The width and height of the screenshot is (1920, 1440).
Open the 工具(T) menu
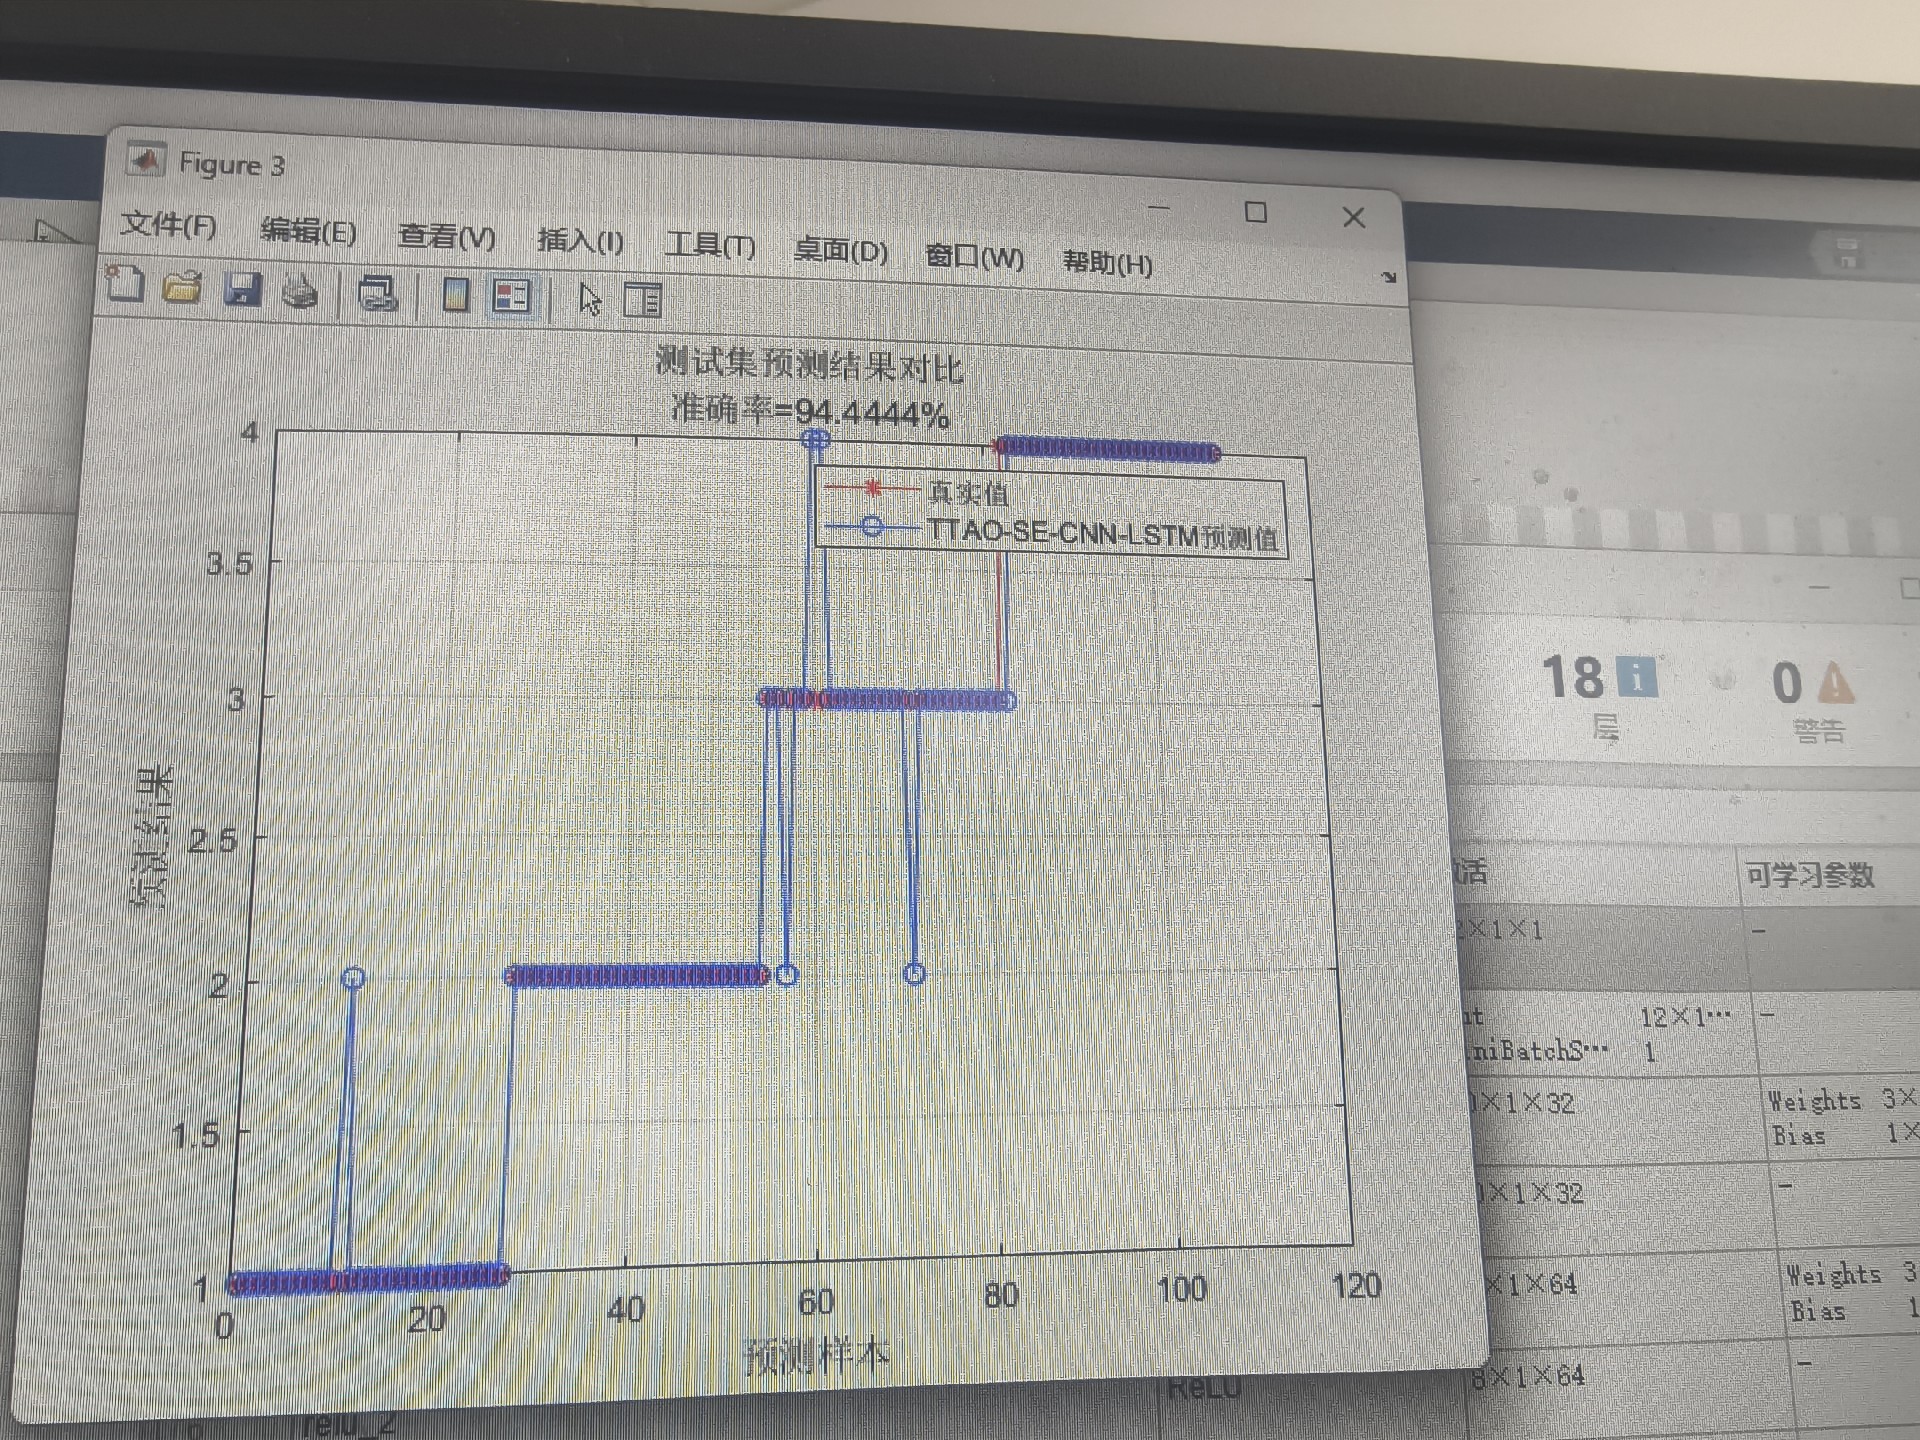click(x=710, y=245)
